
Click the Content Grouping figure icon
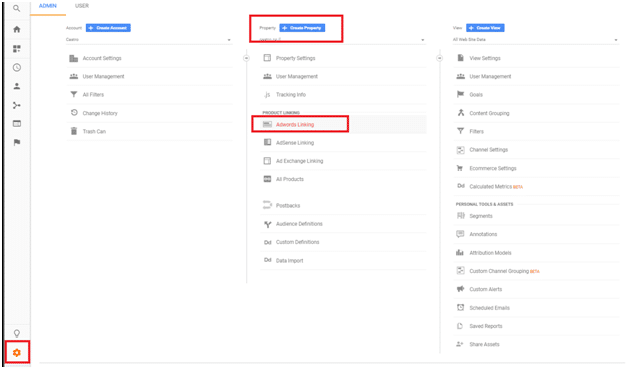point(460,113)
